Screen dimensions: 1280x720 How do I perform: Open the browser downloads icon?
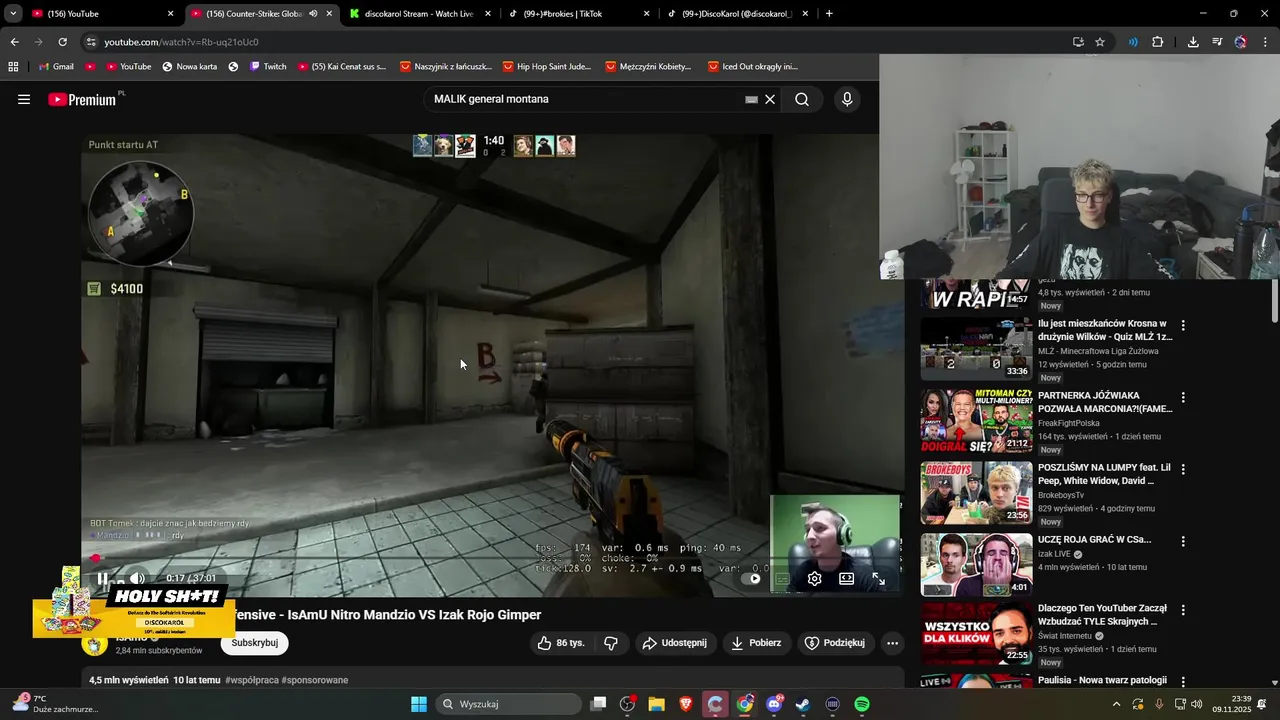[1193, 42]
